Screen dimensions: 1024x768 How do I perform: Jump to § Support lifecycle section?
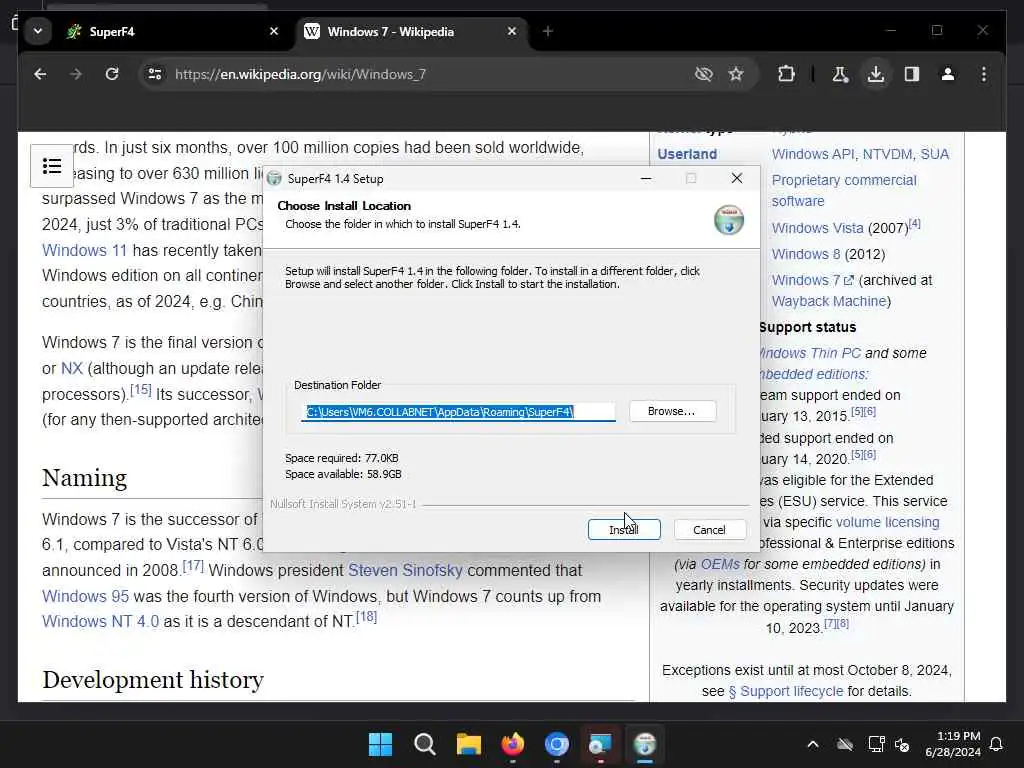786,691
